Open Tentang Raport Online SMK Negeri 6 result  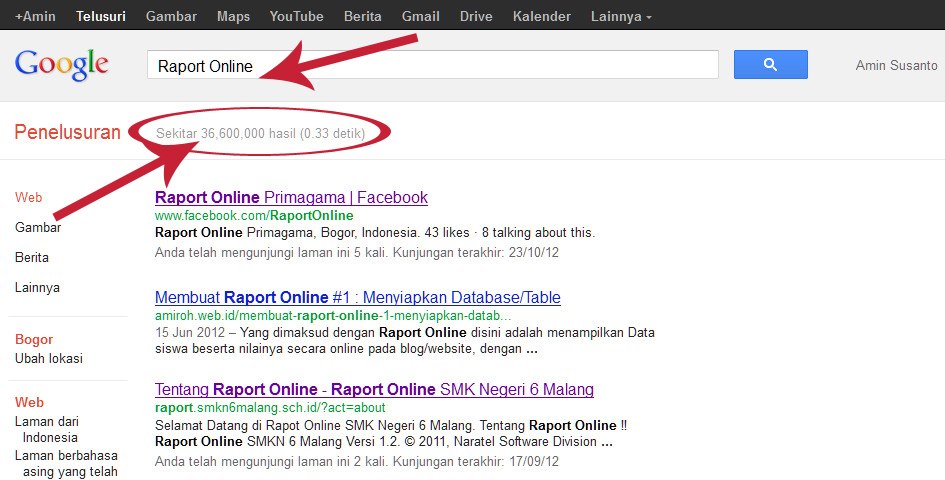(374, 389)
